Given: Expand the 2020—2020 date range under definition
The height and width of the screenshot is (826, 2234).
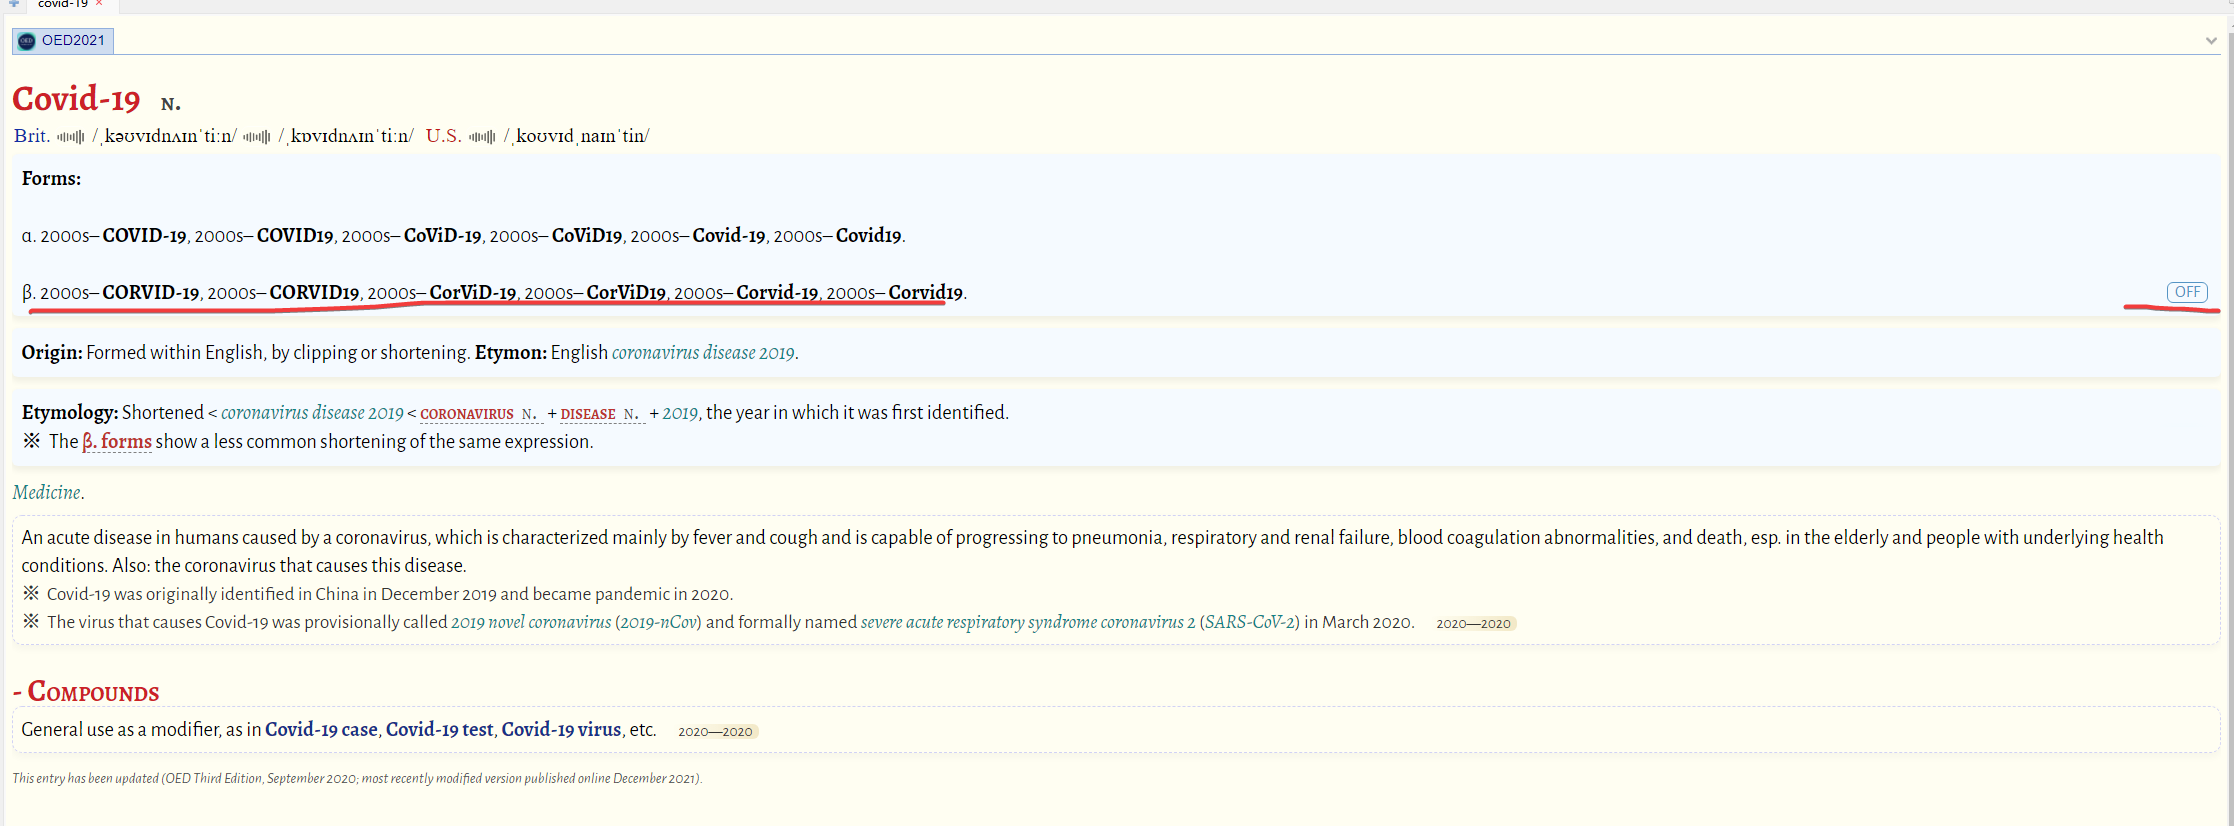Looking at the screenshot, I should coord(1474,623).
